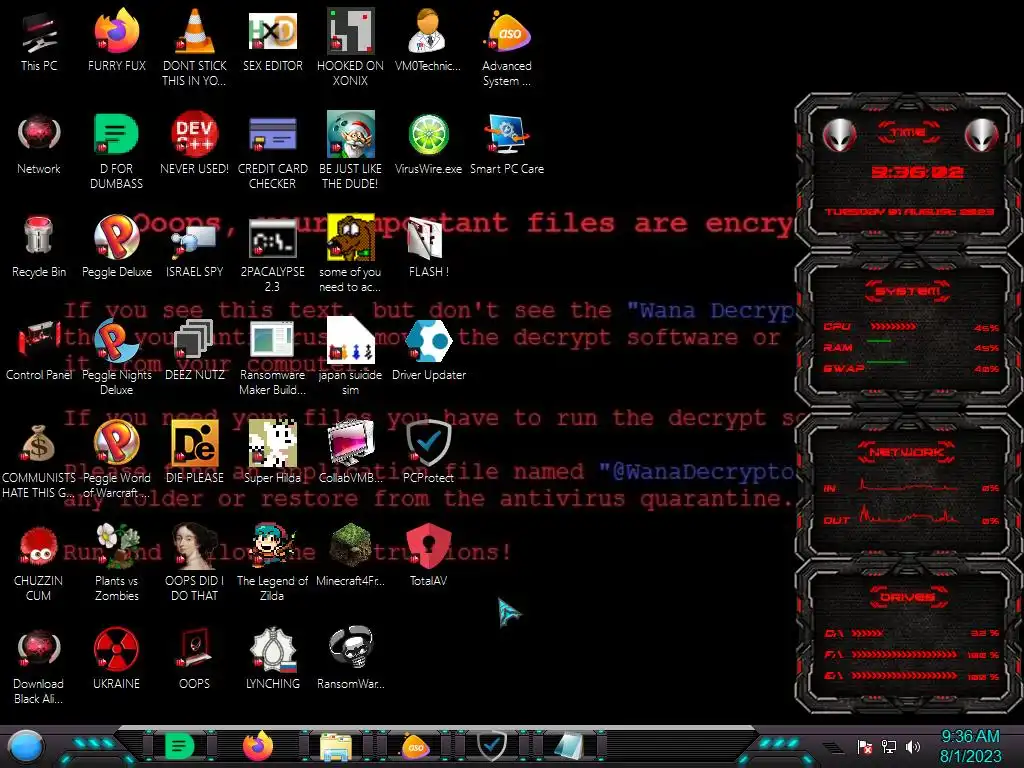The image size is (1024, 768).
Task: Select the japan suicide sim file
Action: point(350,357)
